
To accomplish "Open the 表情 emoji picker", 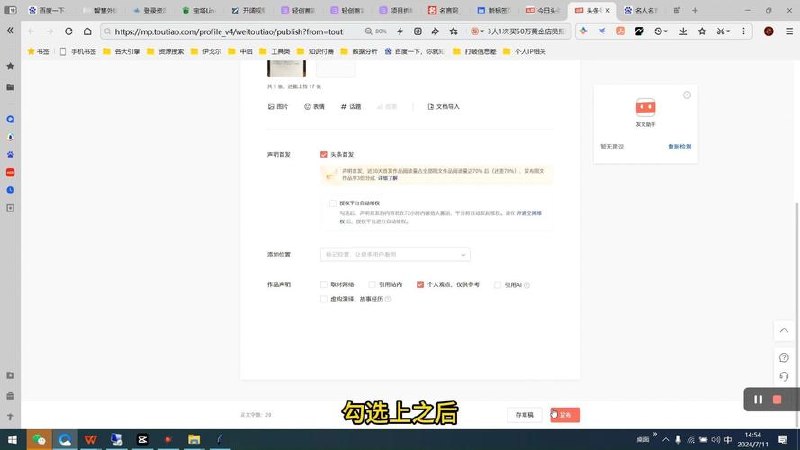I will coord(314,107).
